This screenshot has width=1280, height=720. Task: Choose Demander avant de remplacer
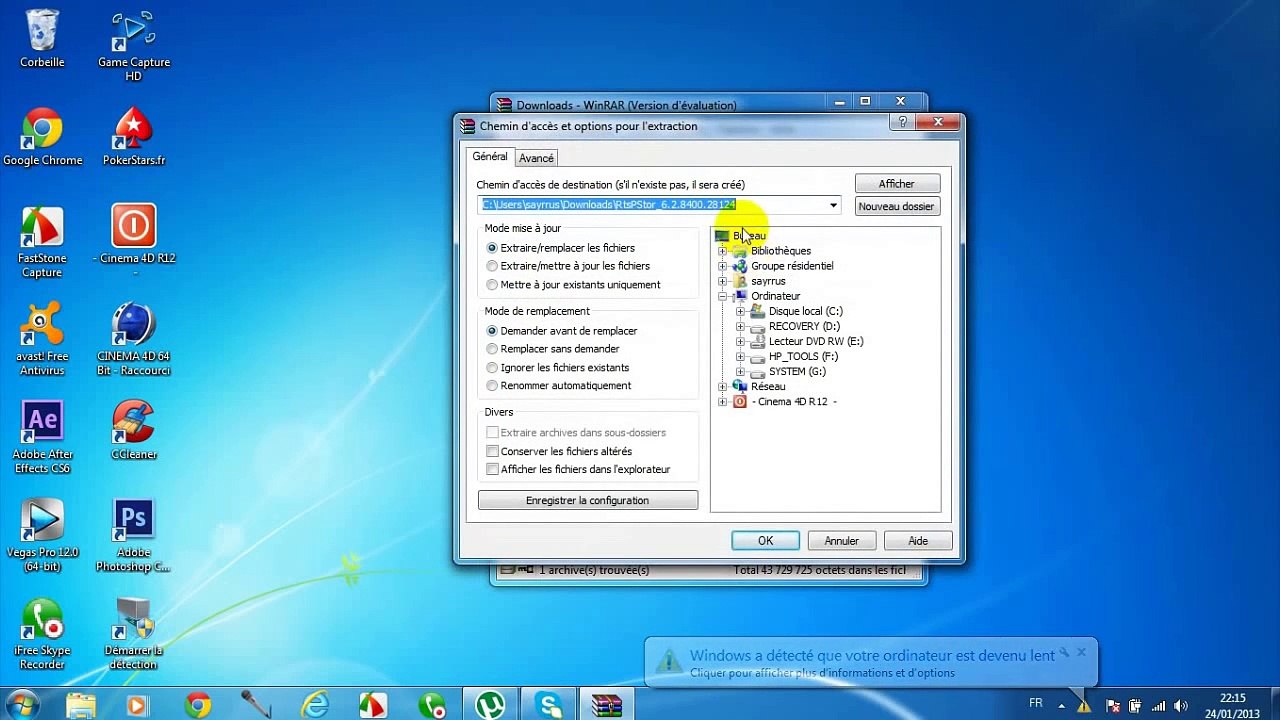coord(561,331)
